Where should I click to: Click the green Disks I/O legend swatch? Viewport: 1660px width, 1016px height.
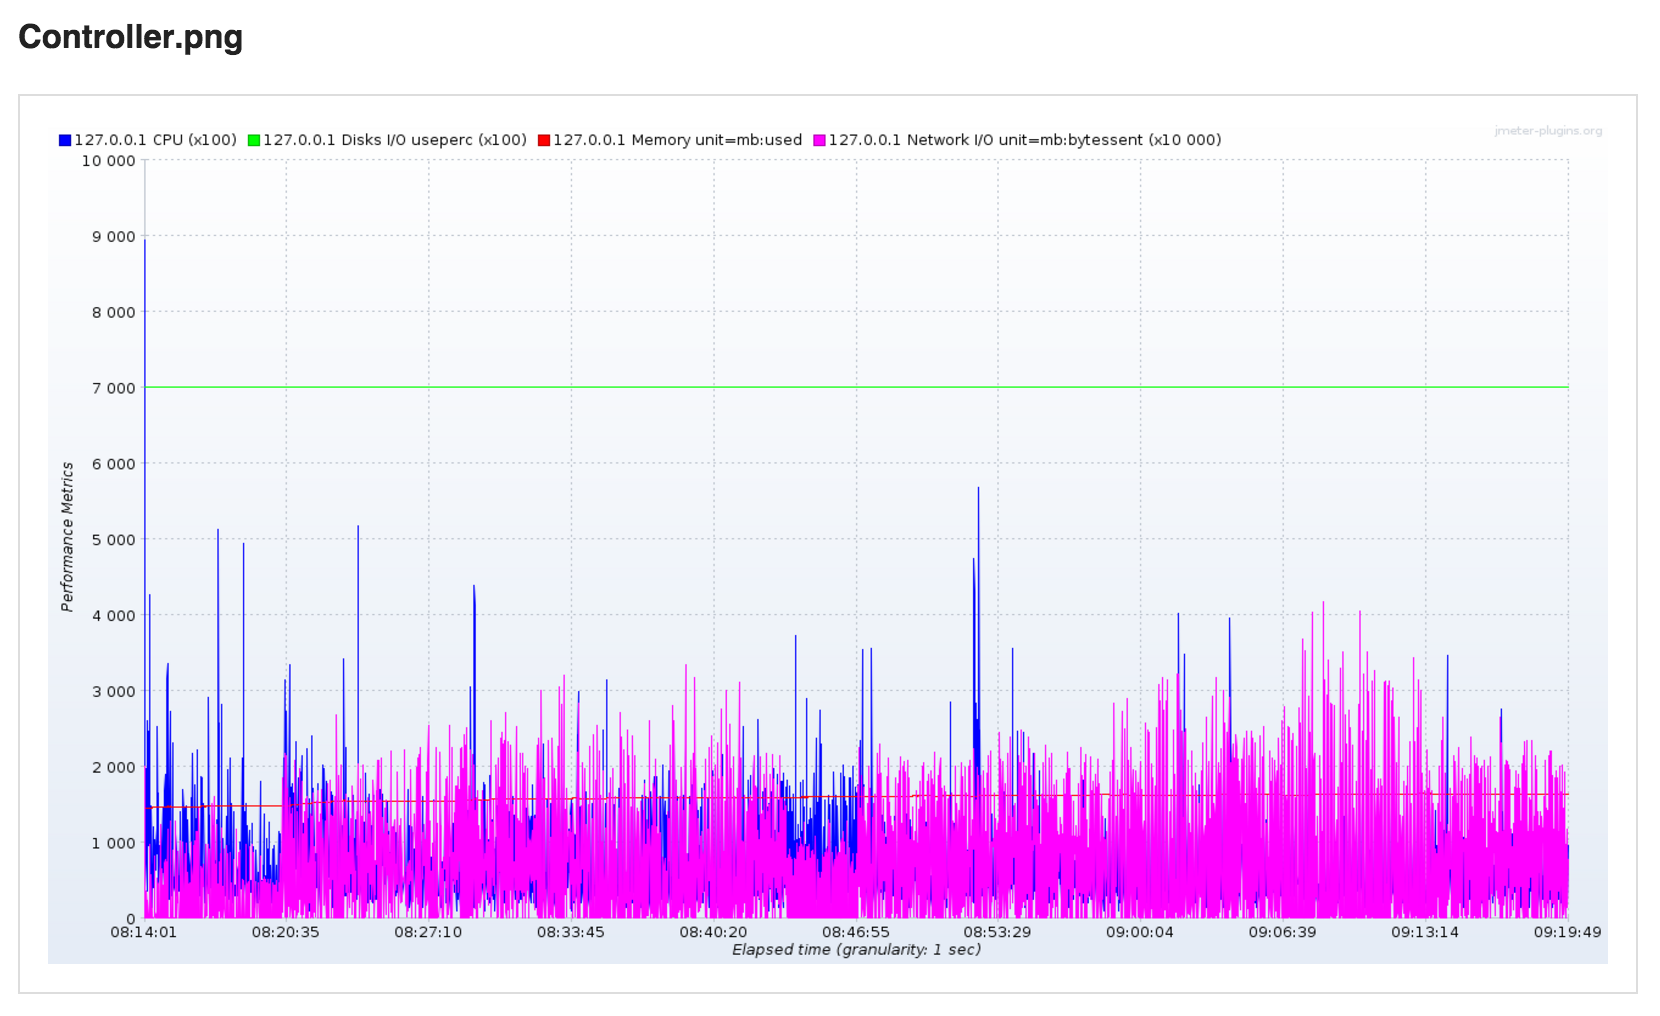tap(254, 140)
